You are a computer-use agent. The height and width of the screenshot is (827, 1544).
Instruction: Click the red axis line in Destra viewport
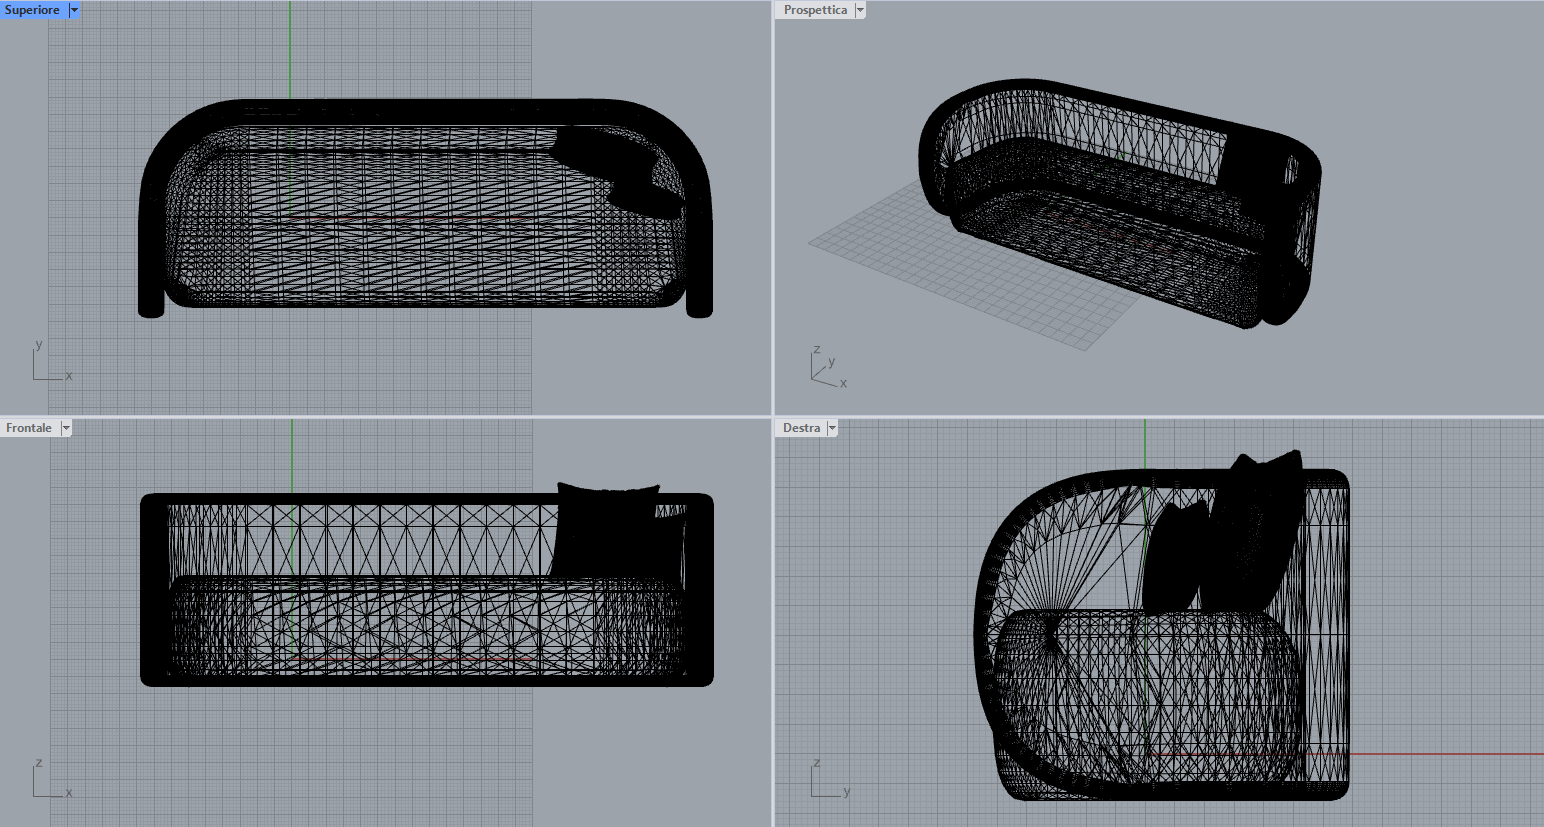click(1450, 754)
